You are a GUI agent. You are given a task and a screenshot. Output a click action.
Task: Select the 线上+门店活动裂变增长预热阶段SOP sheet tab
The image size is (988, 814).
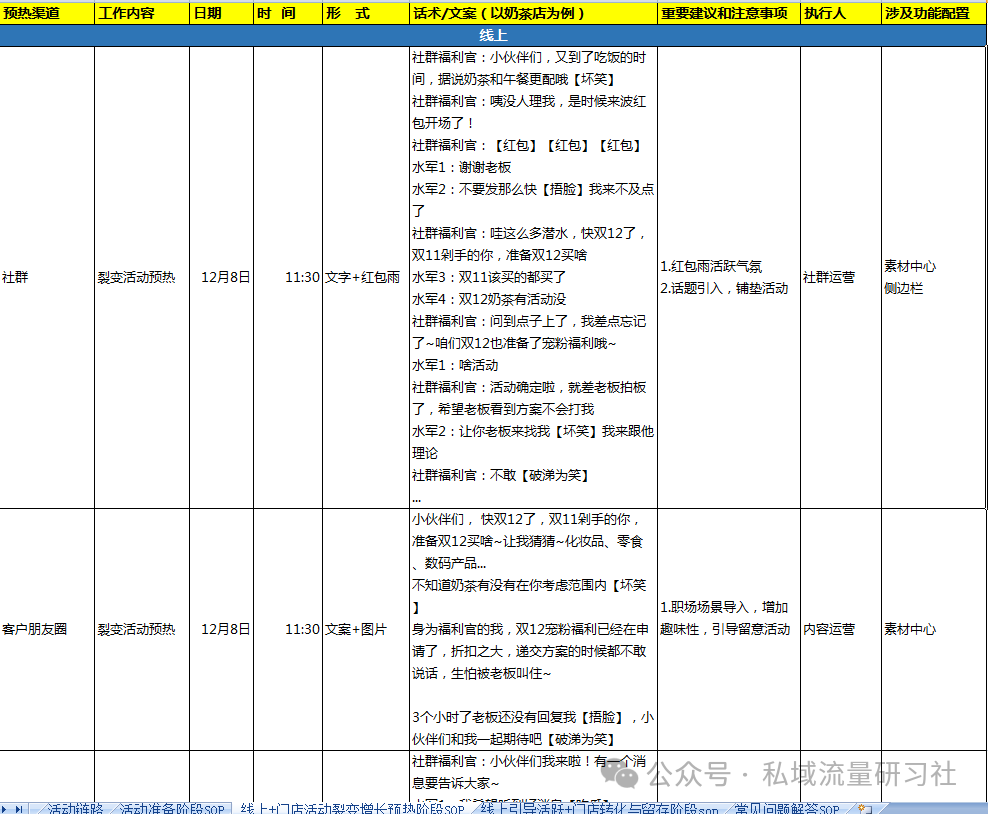click(x=352, y=808)
